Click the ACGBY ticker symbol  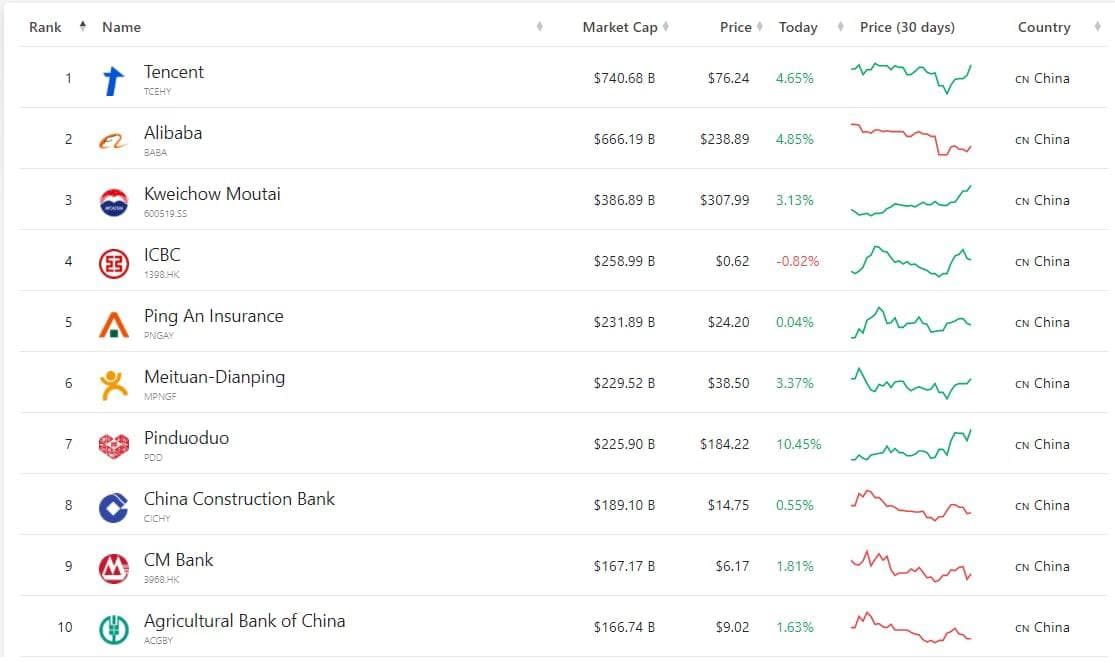[158, 641]
